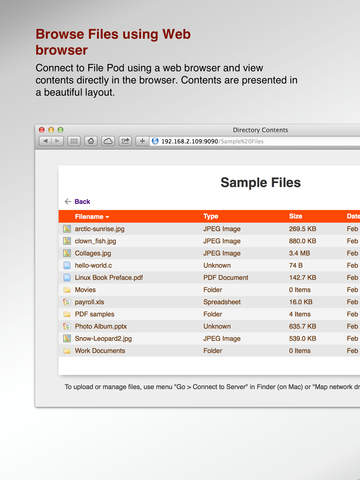
Task: Click the yellow minimize window button
Action: pos(51,130)
